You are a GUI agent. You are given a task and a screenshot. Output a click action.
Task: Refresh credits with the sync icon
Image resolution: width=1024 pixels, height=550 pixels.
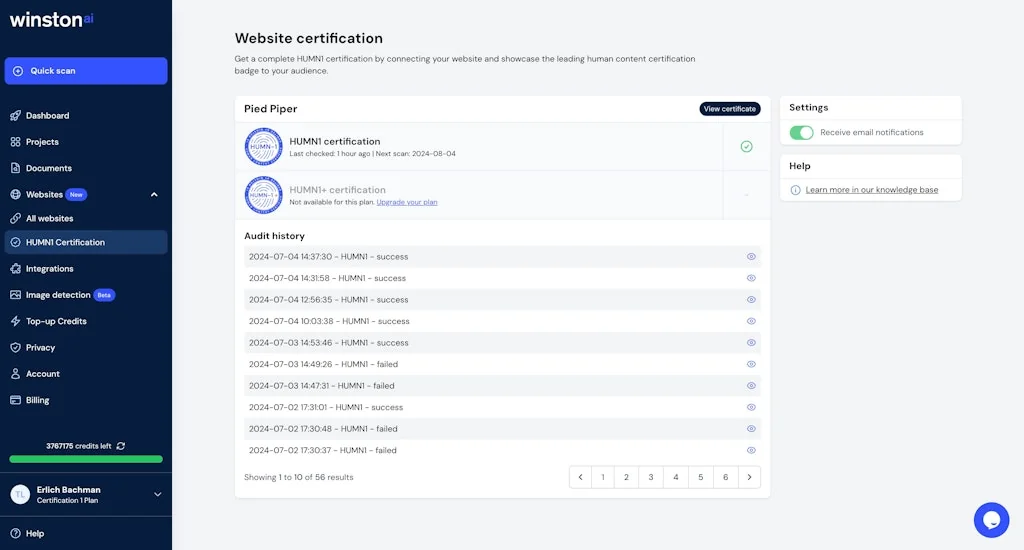[x=121, y=446]
